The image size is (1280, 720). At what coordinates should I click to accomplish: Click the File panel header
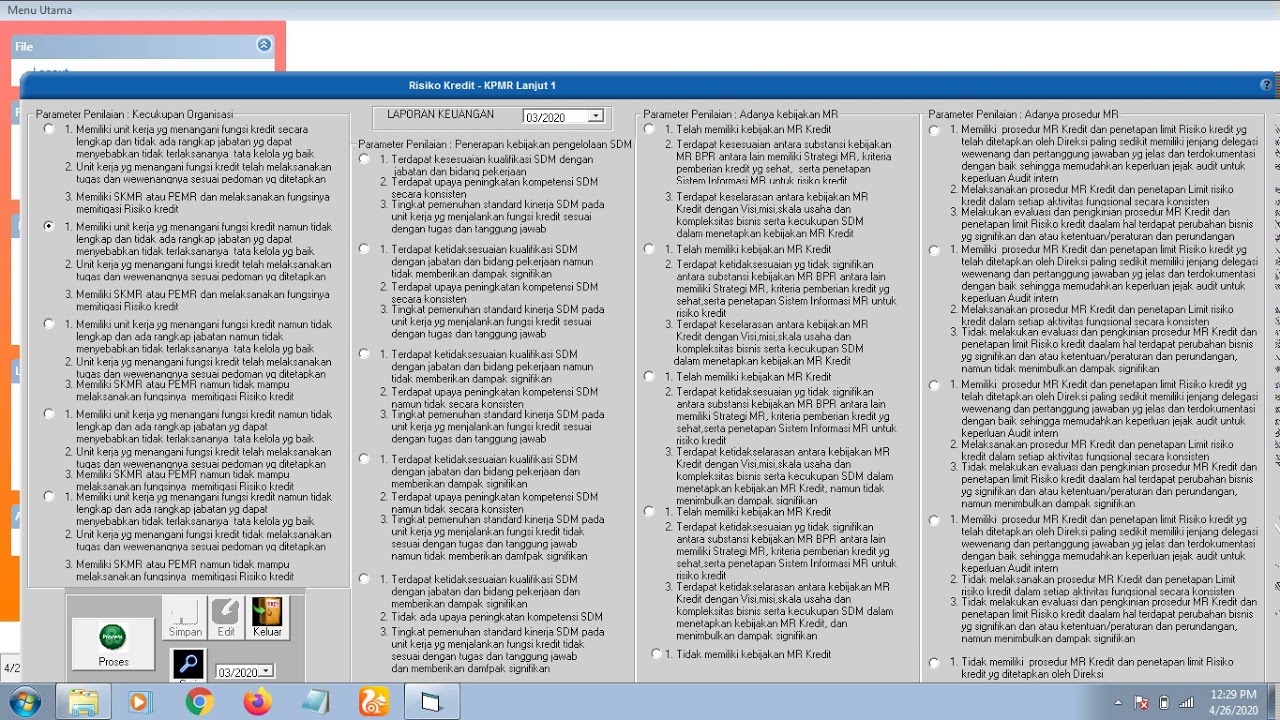tap(143, 46)
